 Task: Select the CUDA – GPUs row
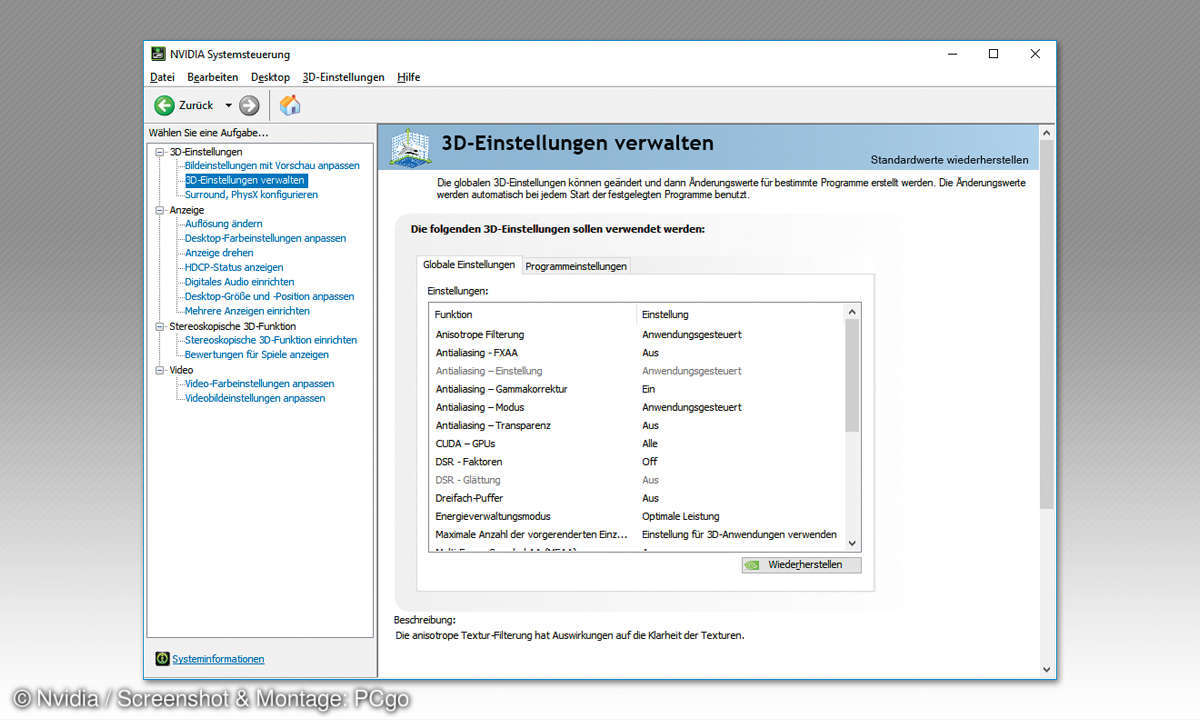point(637,443)
